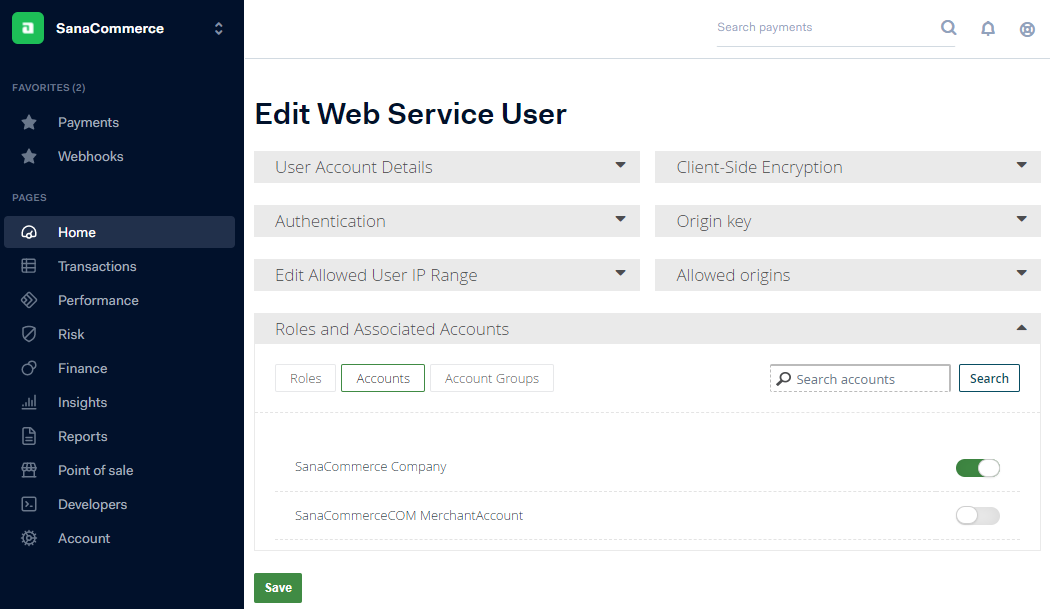Expand the User Account Details section

coord(447,167)
